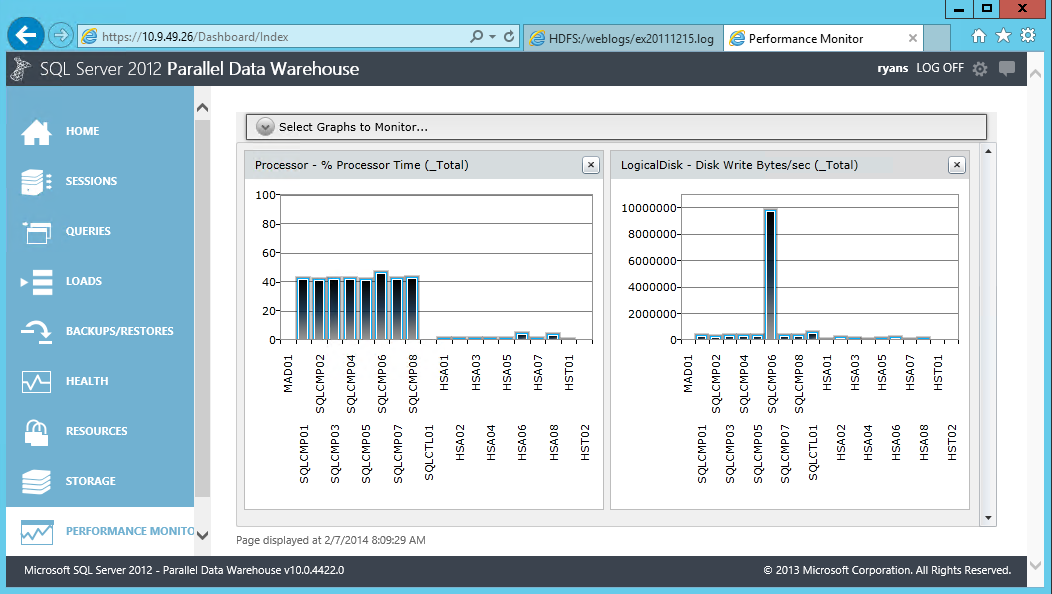
Task: Open the Sessions server icon
Action: point(36,181)
